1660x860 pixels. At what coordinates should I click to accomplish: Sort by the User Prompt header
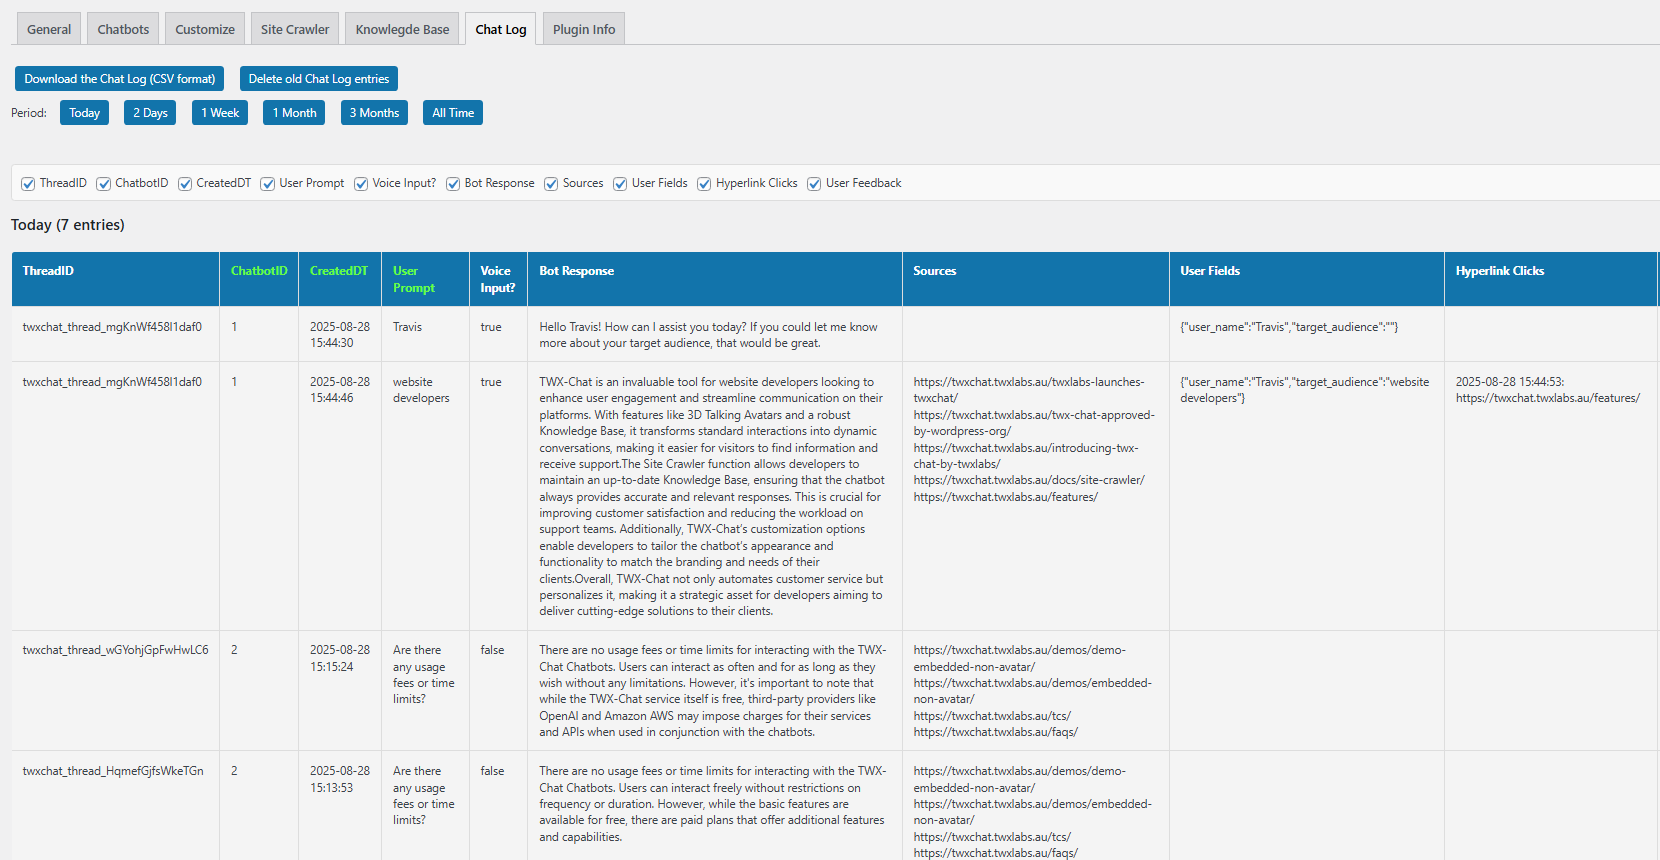(413, 279)
